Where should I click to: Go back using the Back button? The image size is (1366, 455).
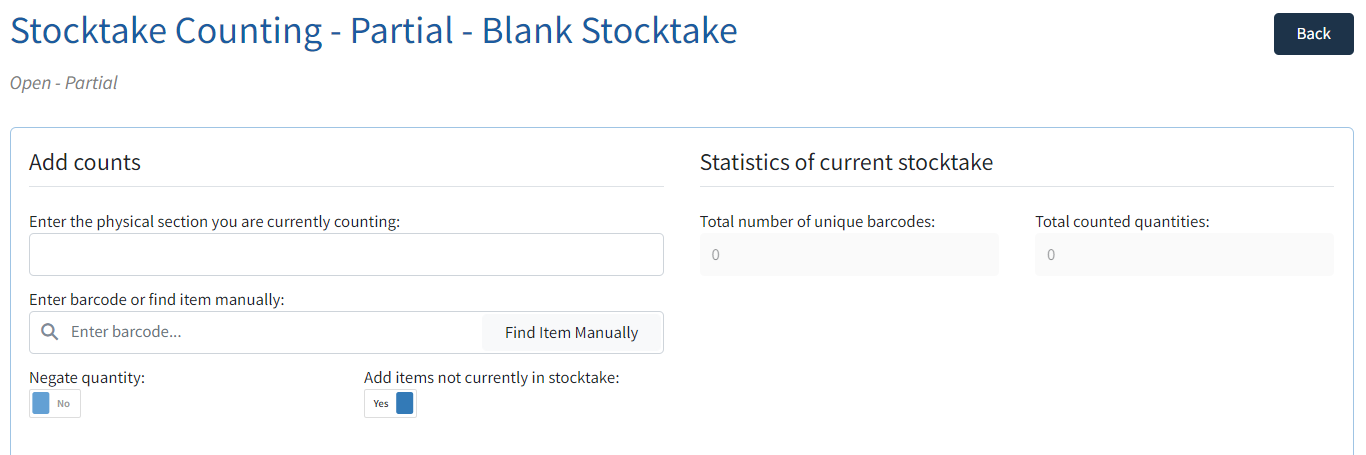click(x=1313, y=34)
